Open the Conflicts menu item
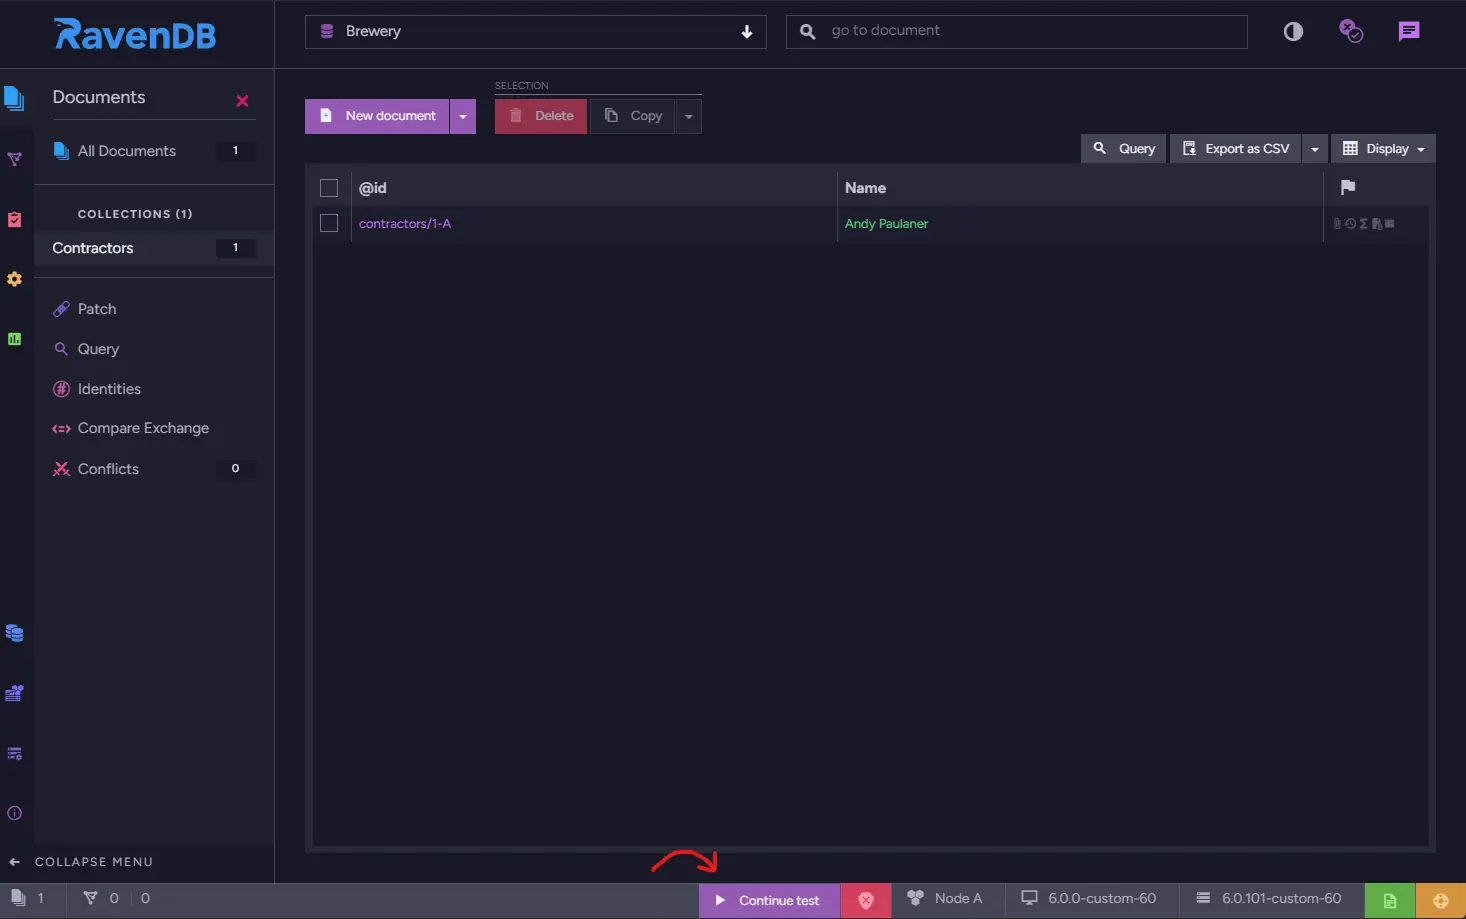Image resolution: width=1466 pixels, height=919 pixels. [154, 469]
